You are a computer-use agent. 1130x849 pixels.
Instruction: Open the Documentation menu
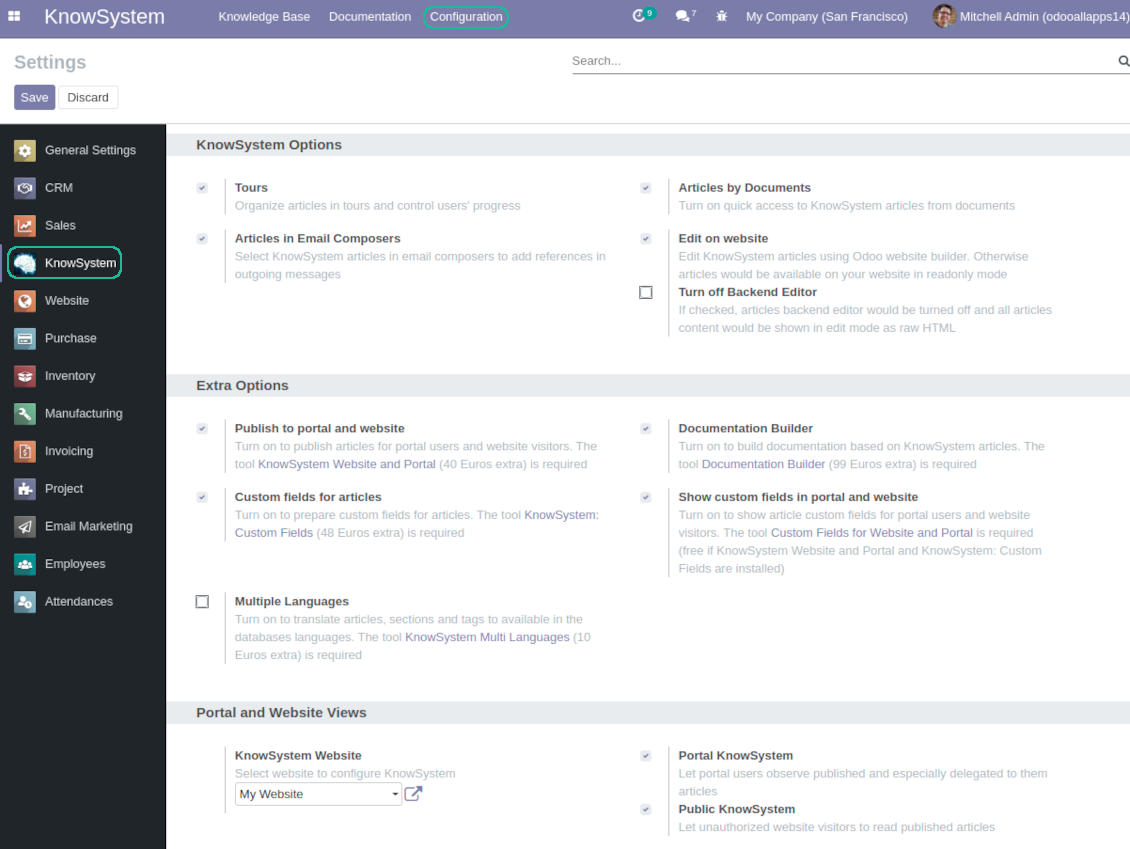click(x=370, y=17)
